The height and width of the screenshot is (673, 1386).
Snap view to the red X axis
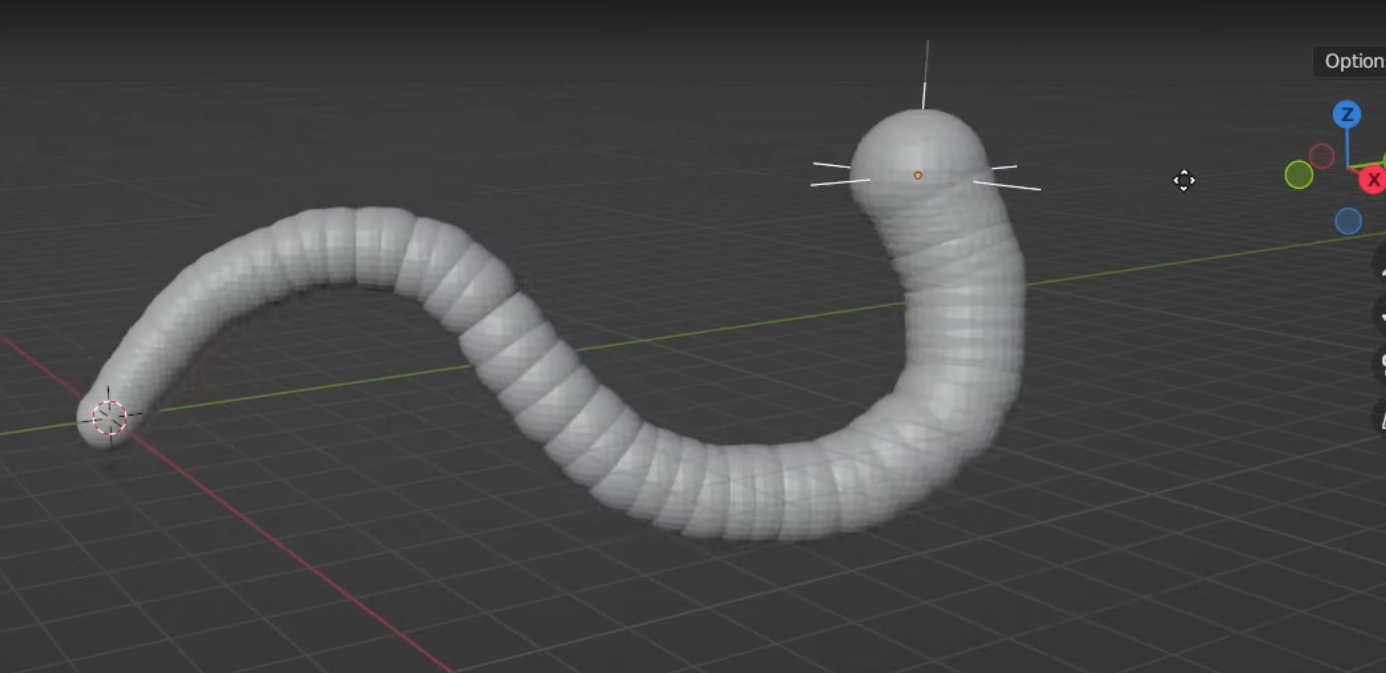point(1373,180)
